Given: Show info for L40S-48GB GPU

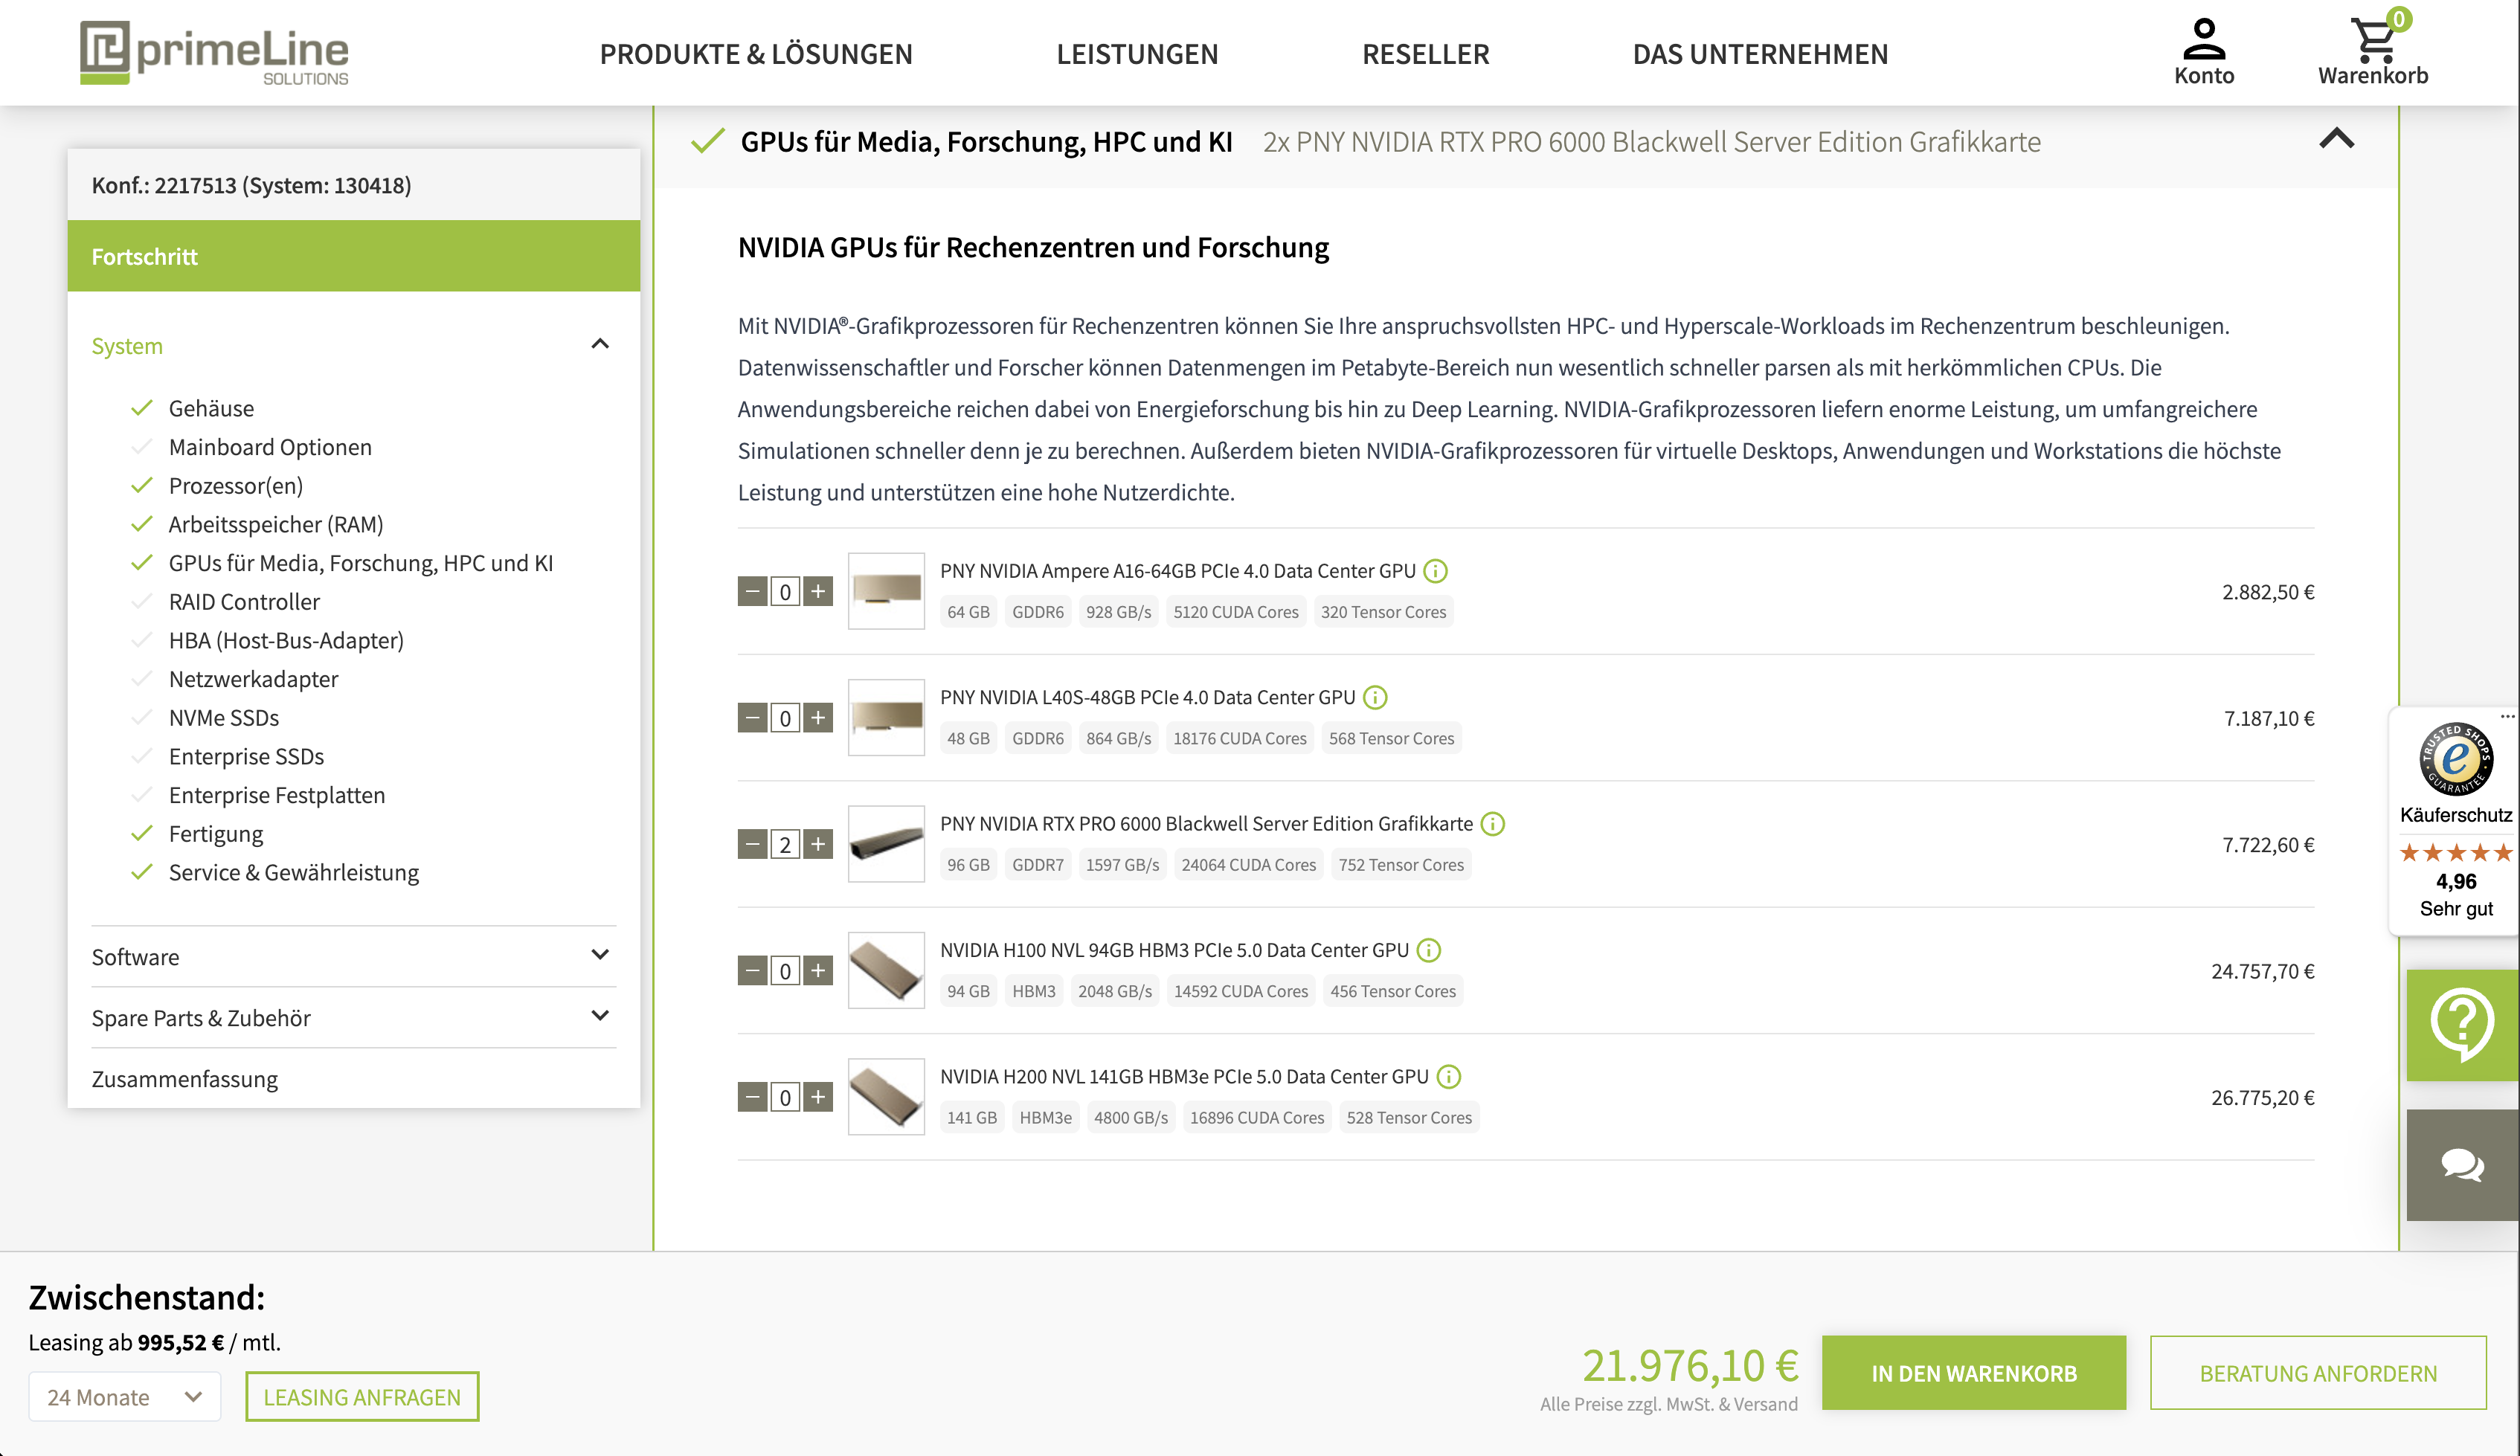Looking at the screenshot, I should point(1375,697).
